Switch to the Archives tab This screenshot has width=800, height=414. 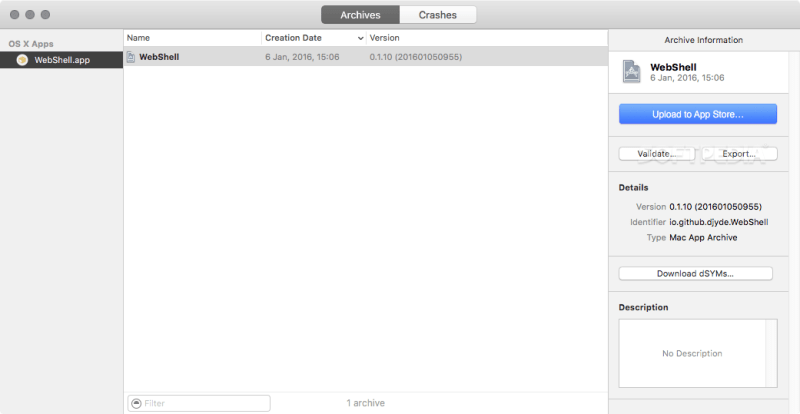[360, 15]
